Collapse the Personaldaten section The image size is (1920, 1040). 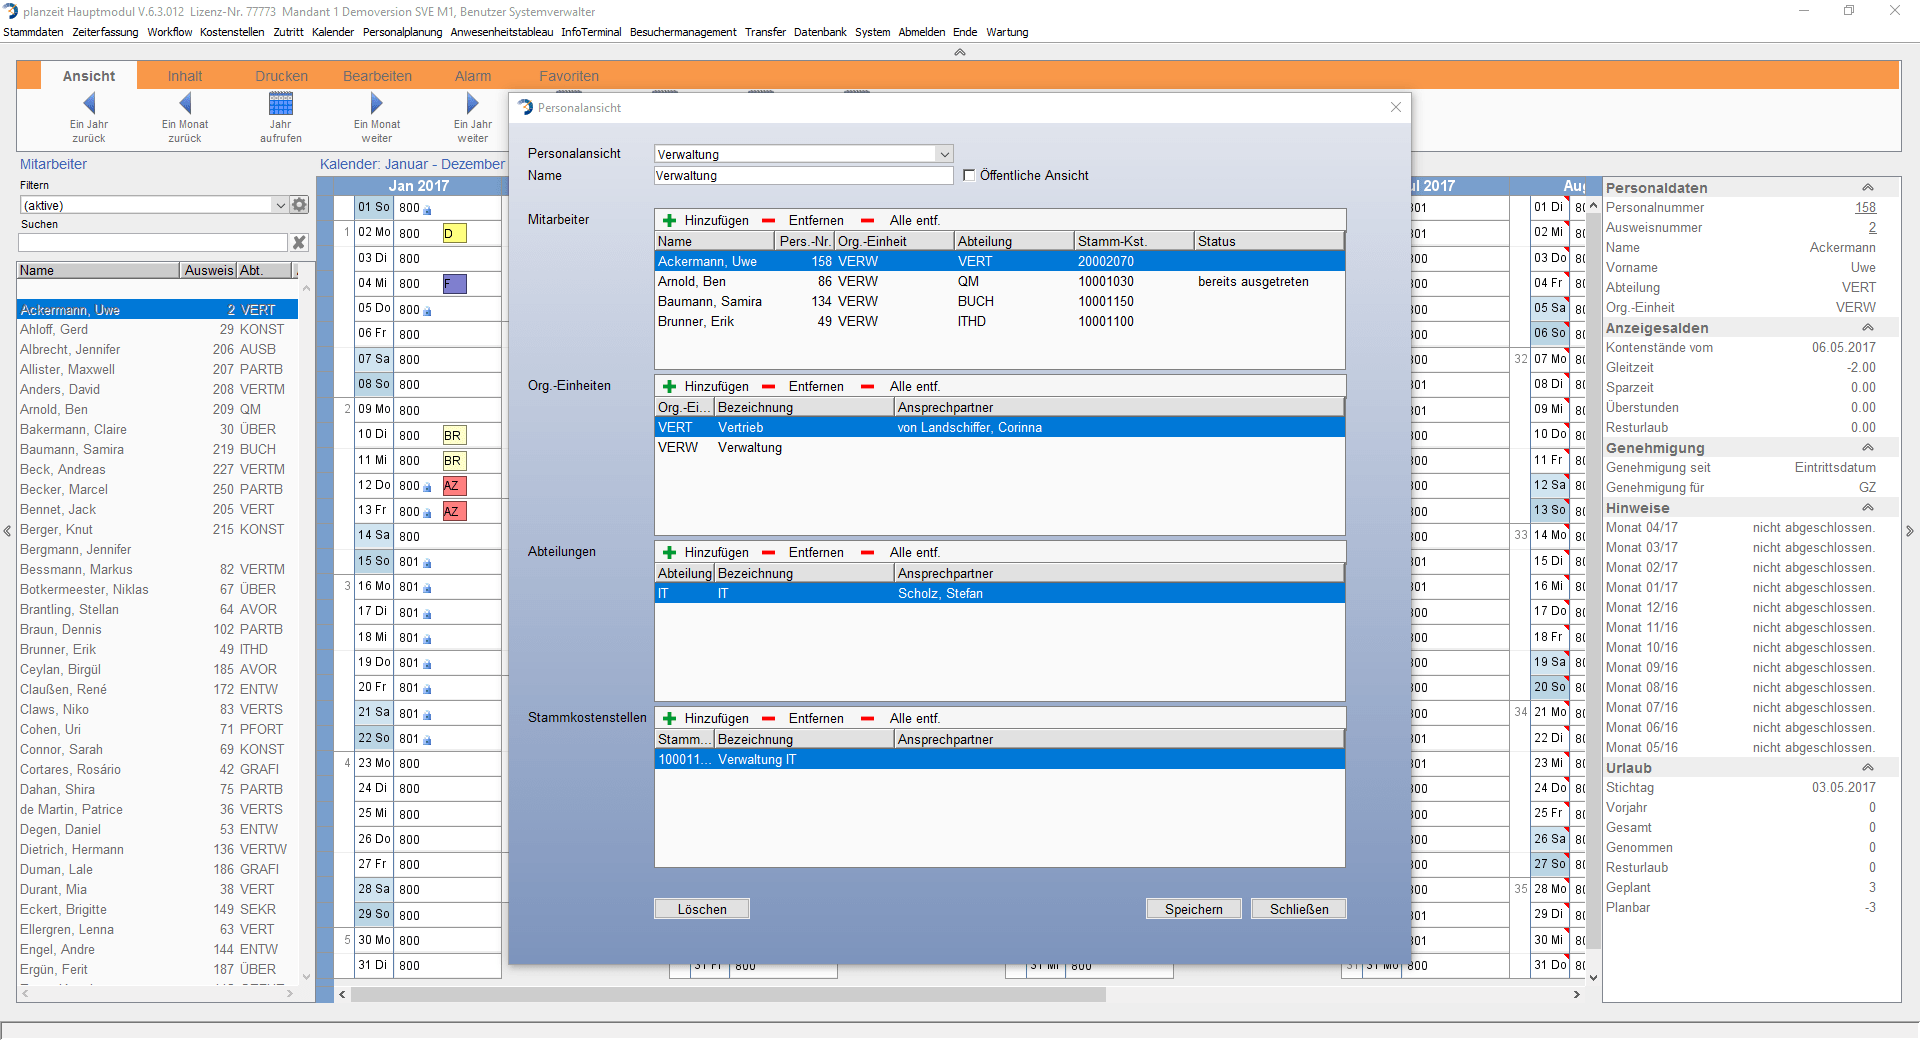tap(1866, 188)
